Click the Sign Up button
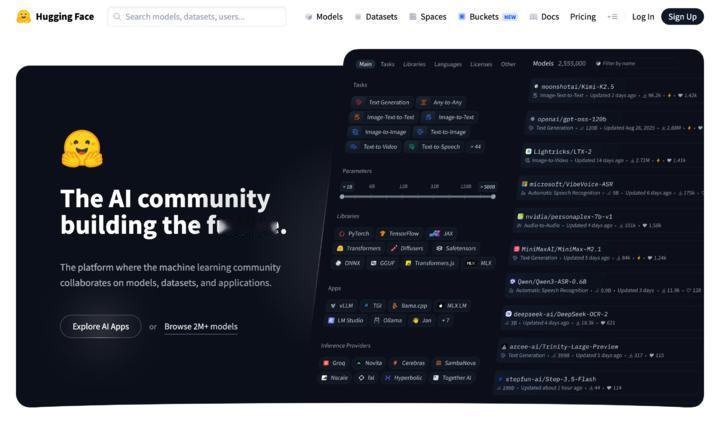 point(682,17)
